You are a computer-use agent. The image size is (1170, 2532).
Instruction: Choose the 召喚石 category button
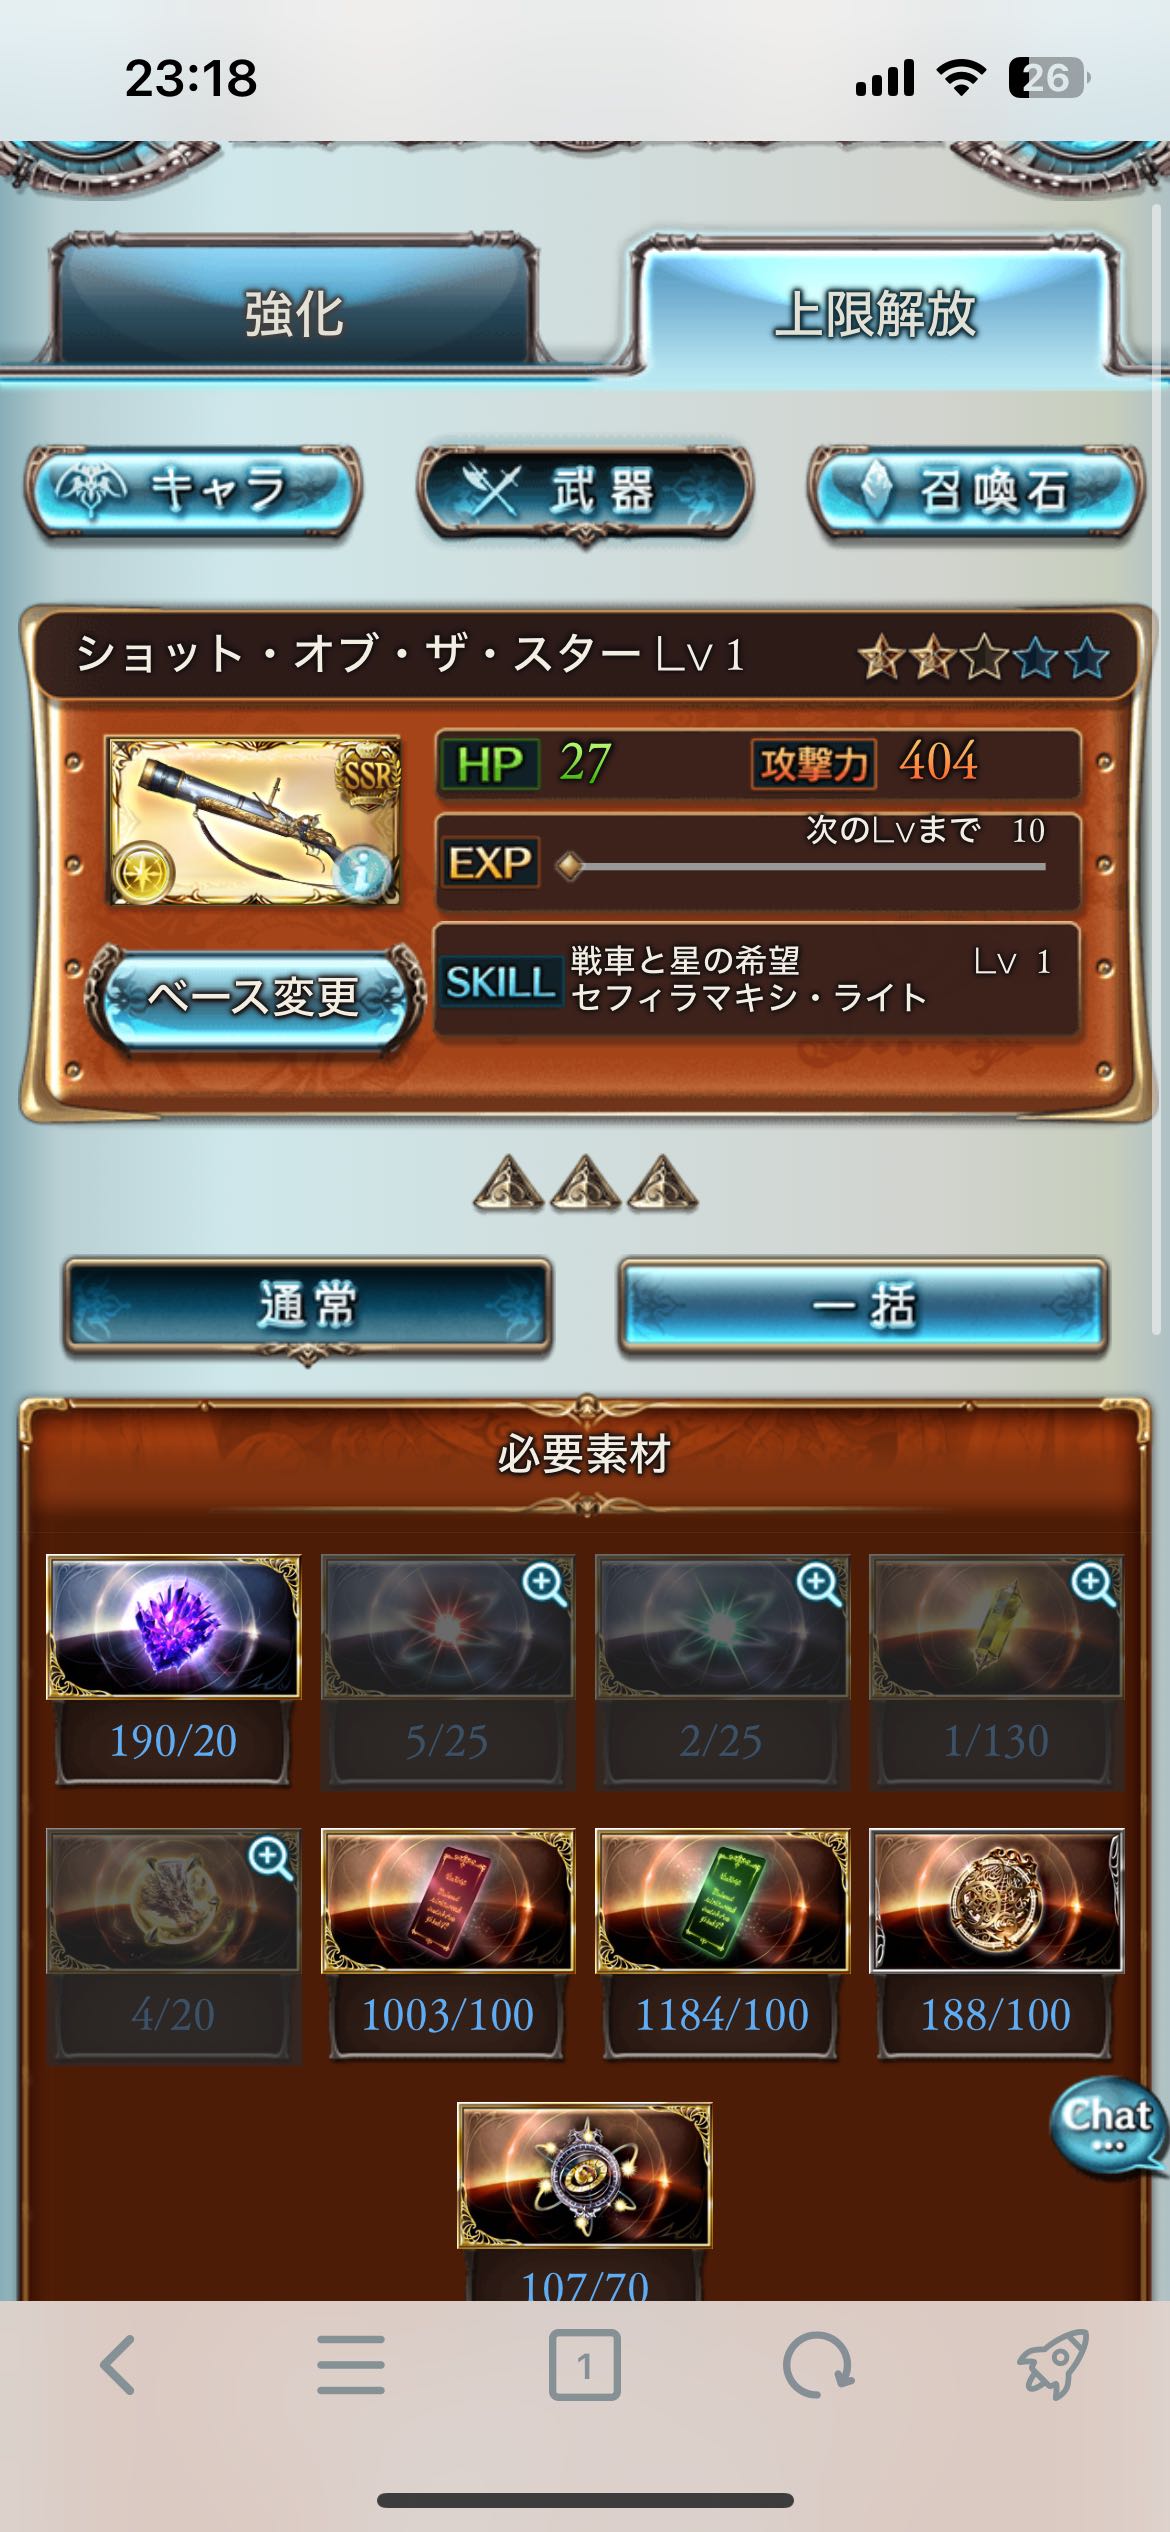(976, 491)
